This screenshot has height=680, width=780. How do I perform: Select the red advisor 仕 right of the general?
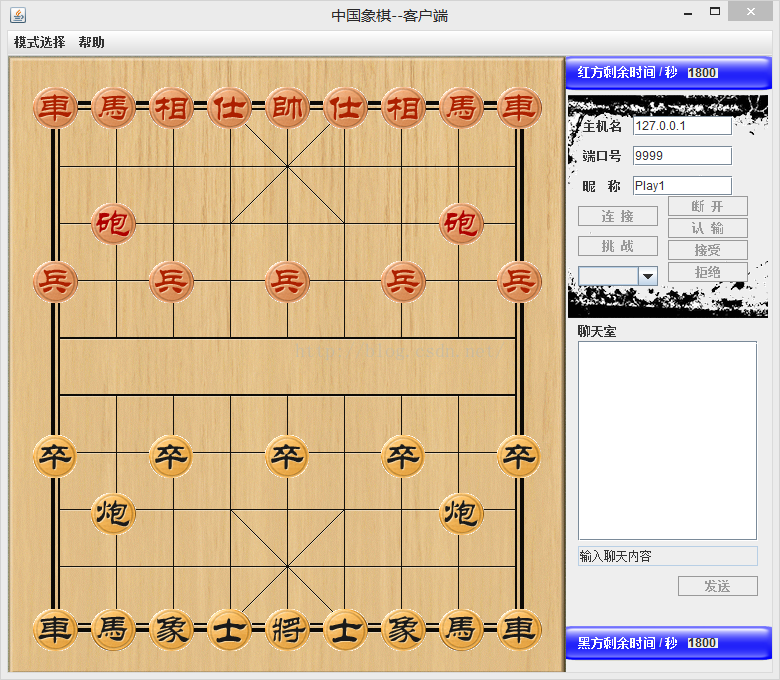click(345, 108)
